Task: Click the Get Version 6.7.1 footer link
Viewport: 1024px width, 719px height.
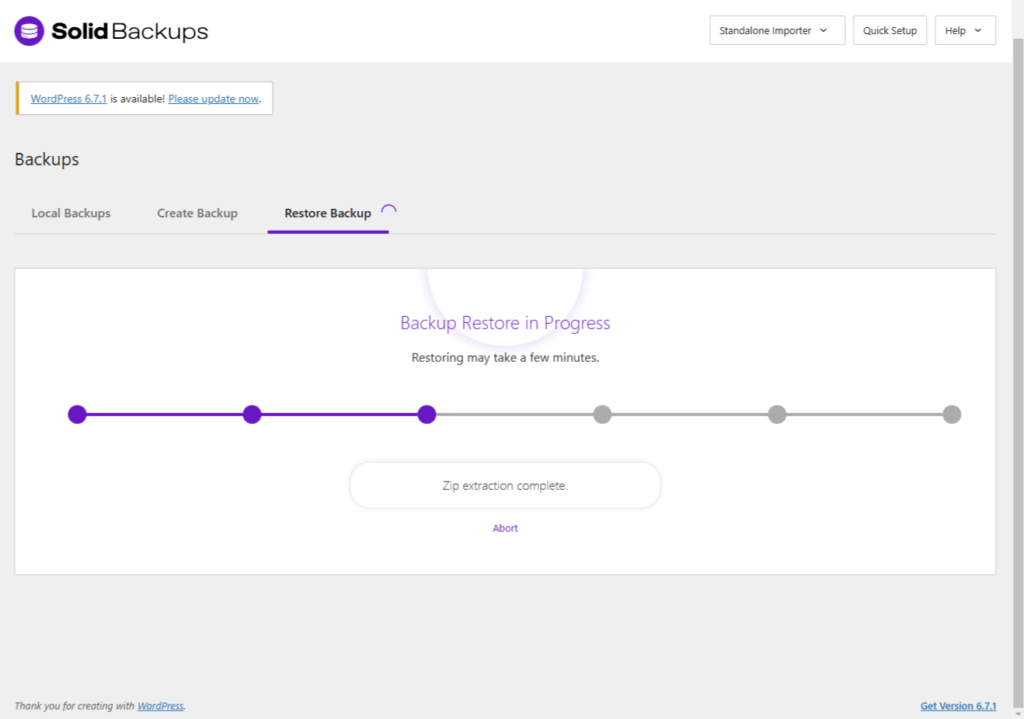Action: 958,706
